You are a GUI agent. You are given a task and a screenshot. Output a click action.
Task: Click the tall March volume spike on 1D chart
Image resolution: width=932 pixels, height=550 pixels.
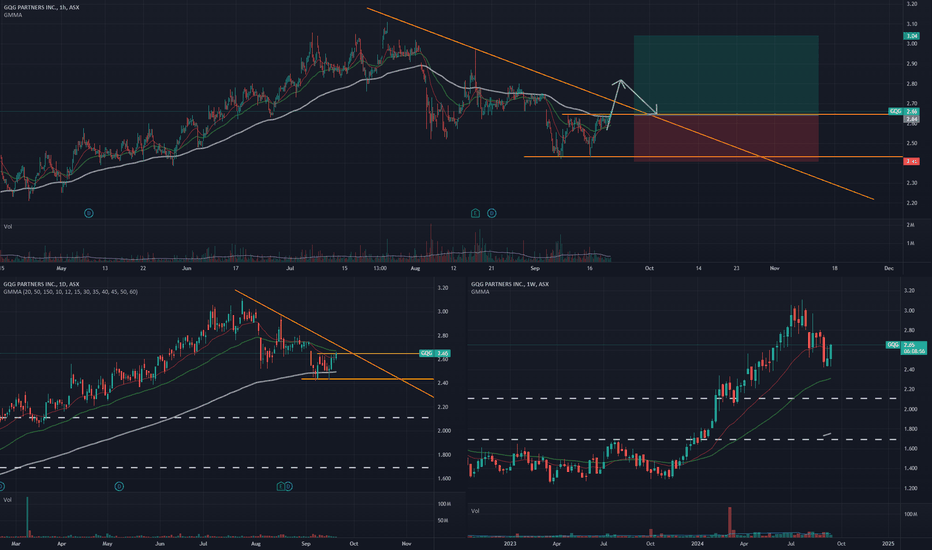tap(27, 516)
